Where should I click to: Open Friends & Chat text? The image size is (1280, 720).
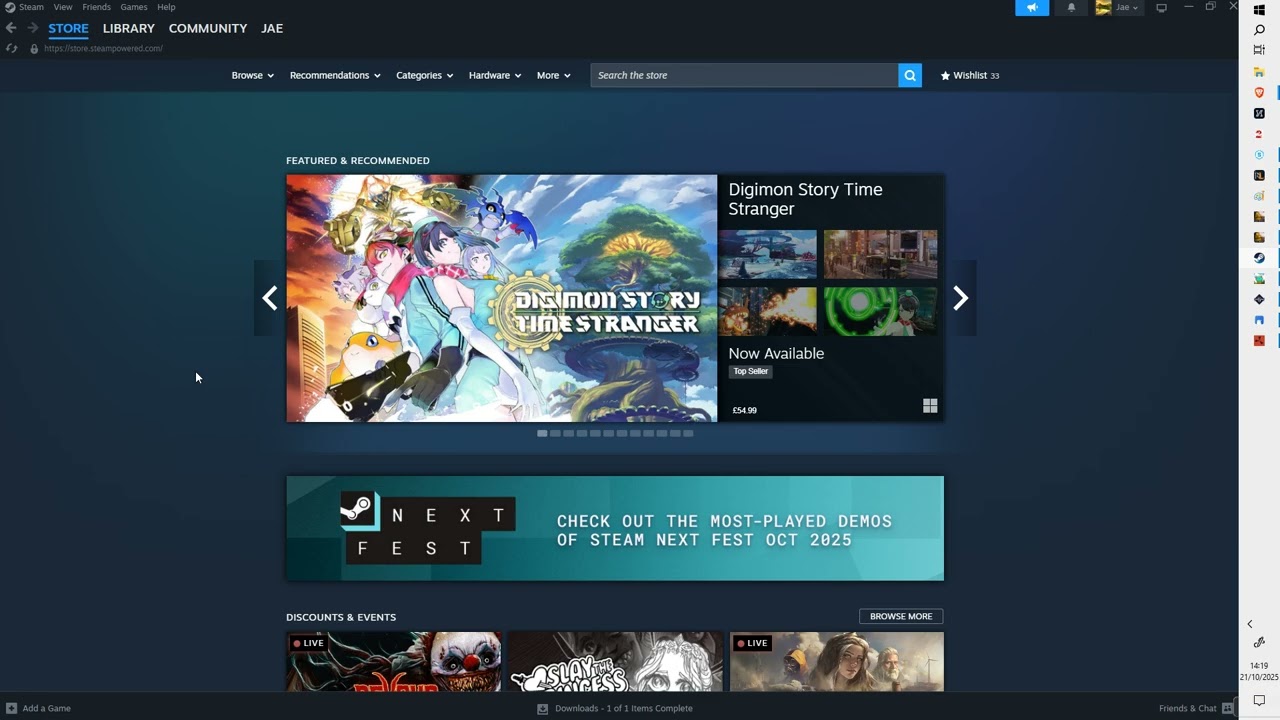(1187, 708)
